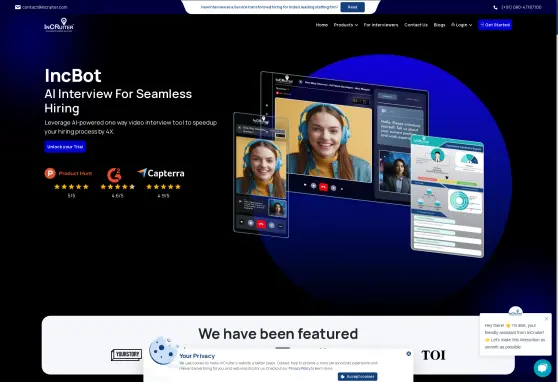Click the Unlock your Trial button
The height and width of the screenshot is (382, 558).
pyautogui.click(x=65, y=147)
